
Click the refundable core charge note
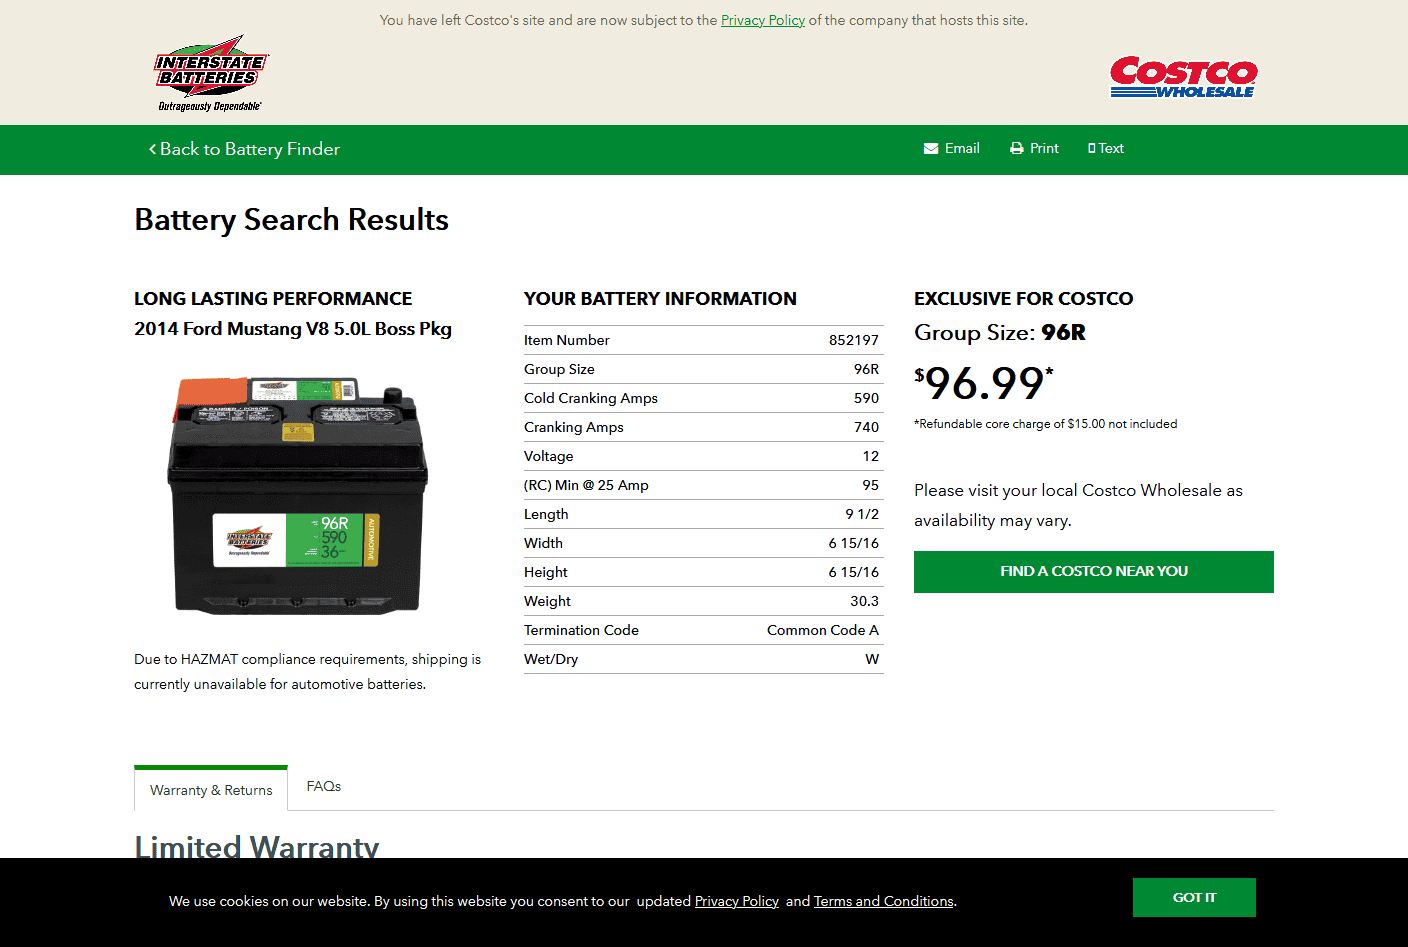tap(1046, 424)
